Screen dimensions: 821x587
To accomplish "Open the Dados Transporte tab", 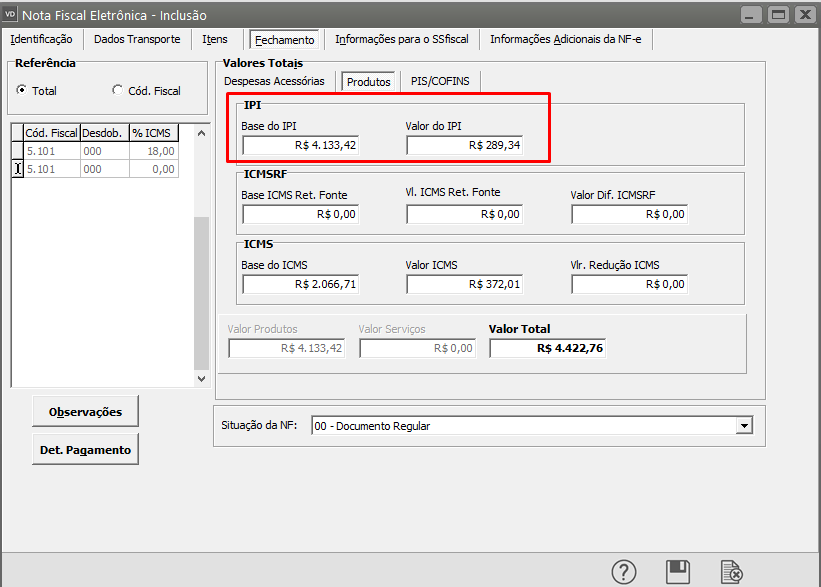I will pyautogui.click(x=137, y=39).
